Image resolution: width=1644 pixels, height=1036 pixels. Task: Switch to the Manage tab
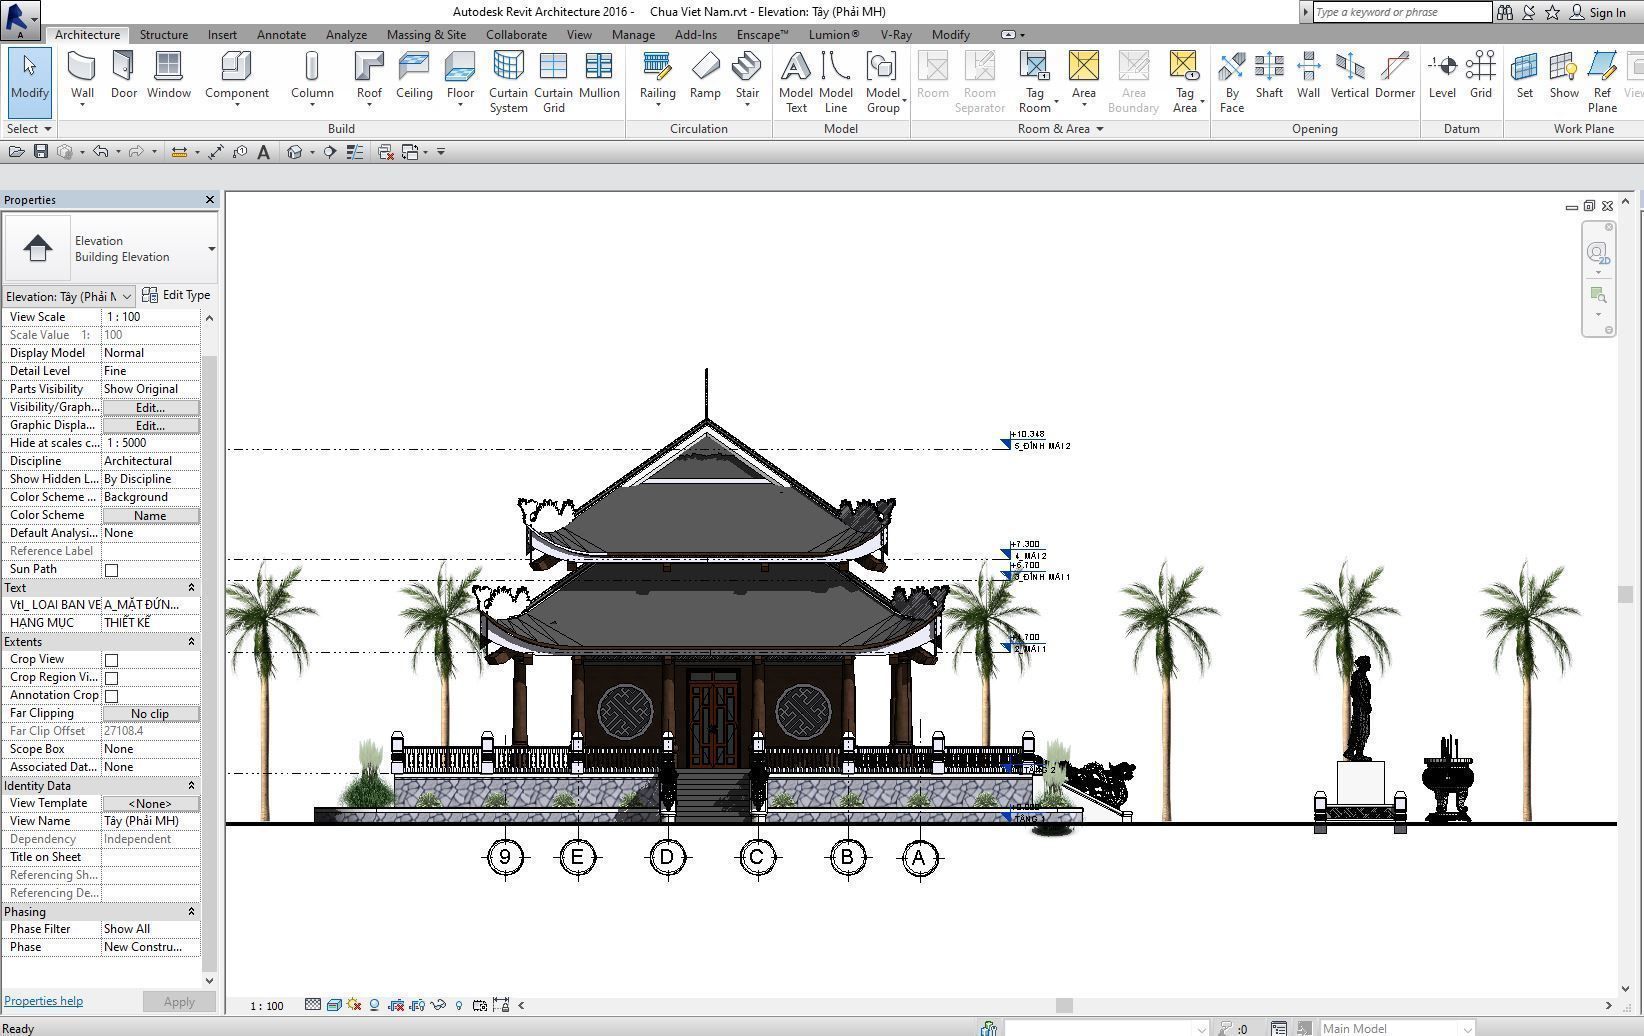click(633, 35)
